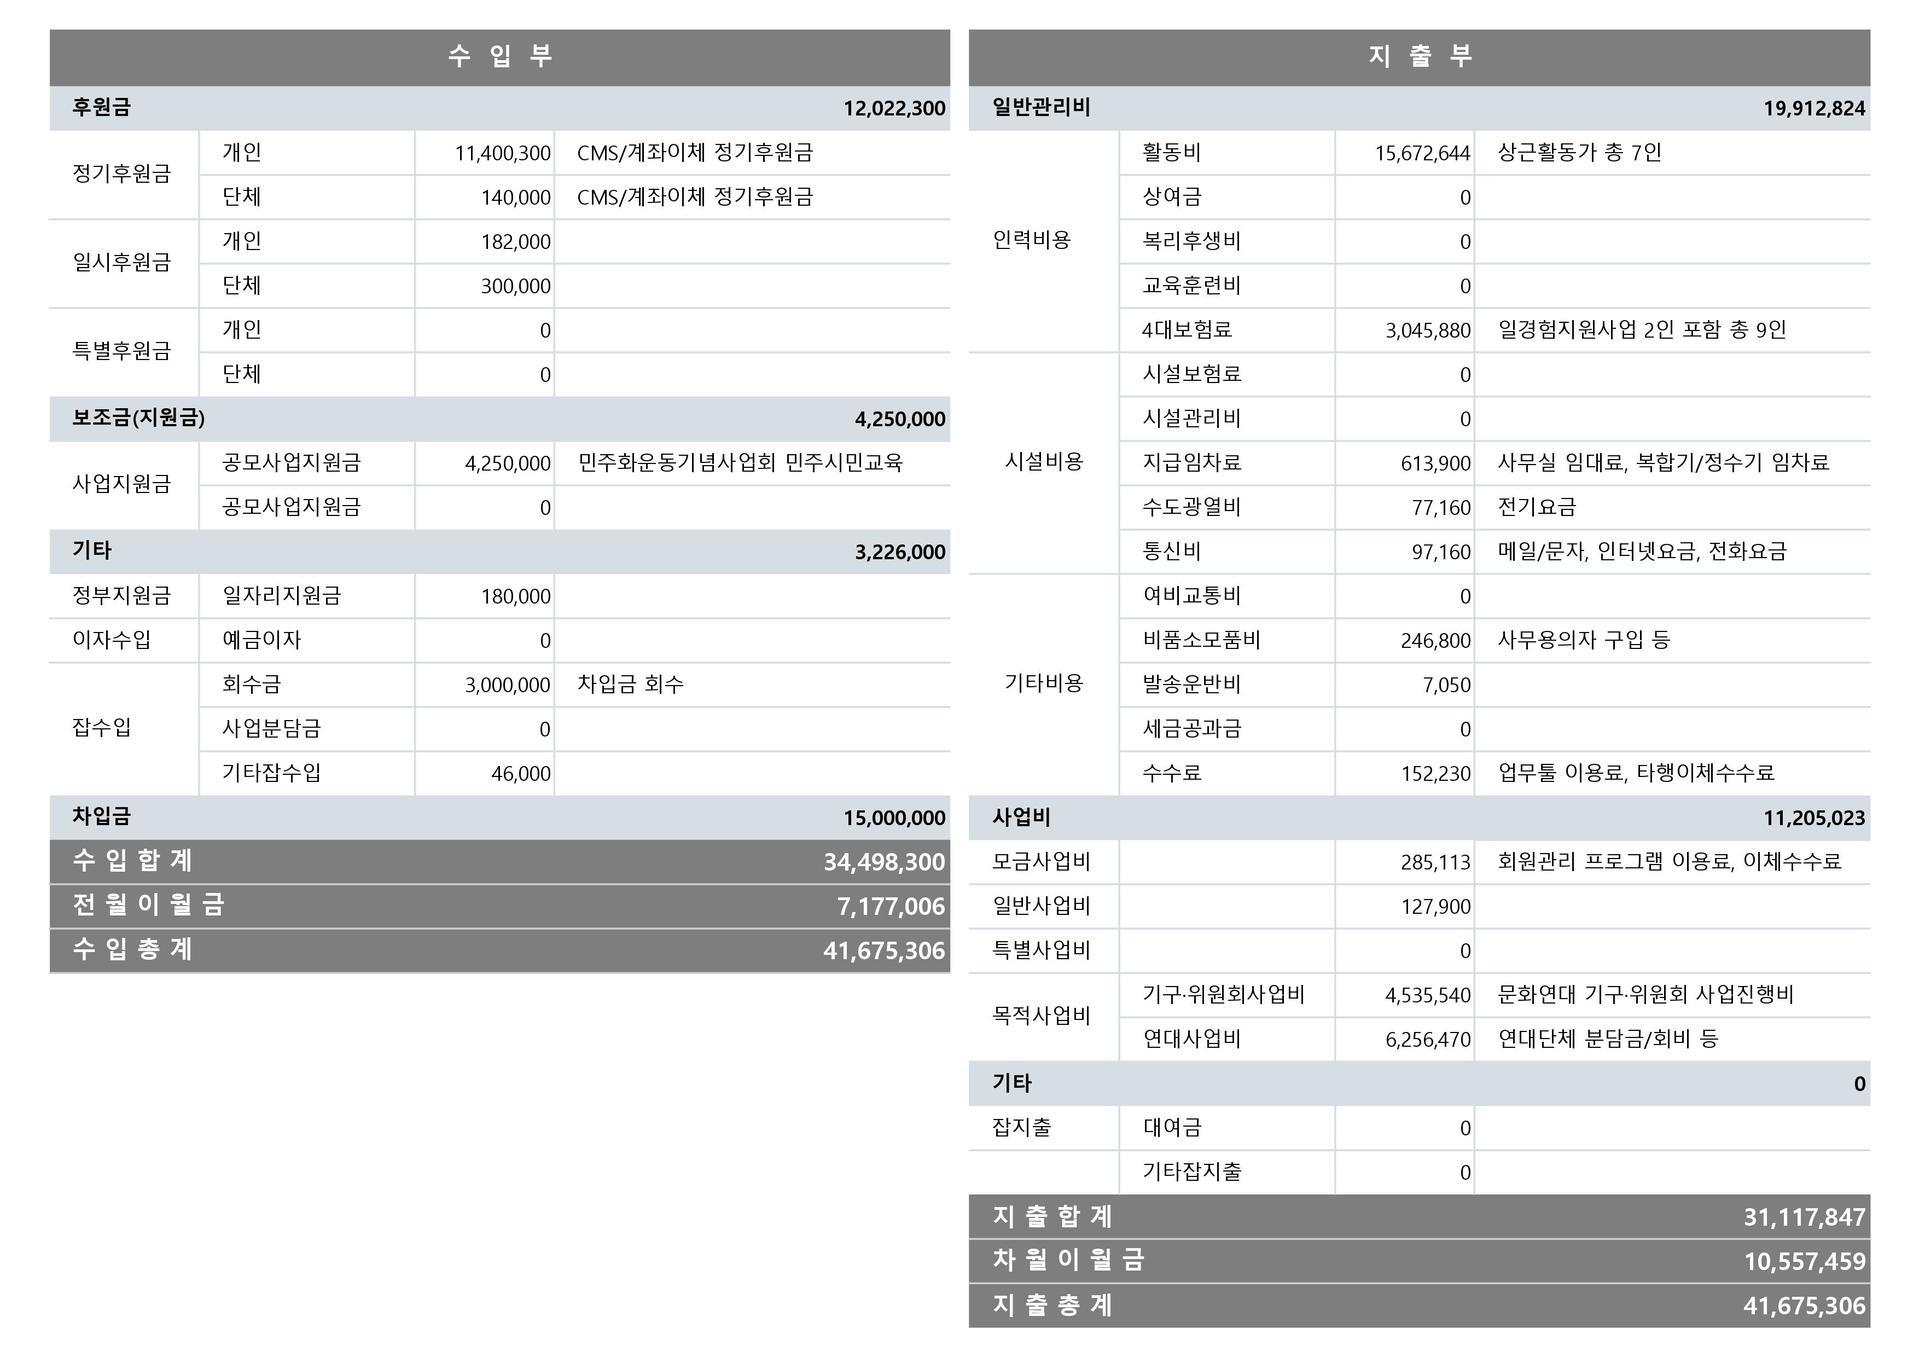Image resolution: width=1919 pixels, height=1357 pixels.
Task: Select the 문화연대 기구·위원회 사업진행비 note
Action: (1645, 994)
